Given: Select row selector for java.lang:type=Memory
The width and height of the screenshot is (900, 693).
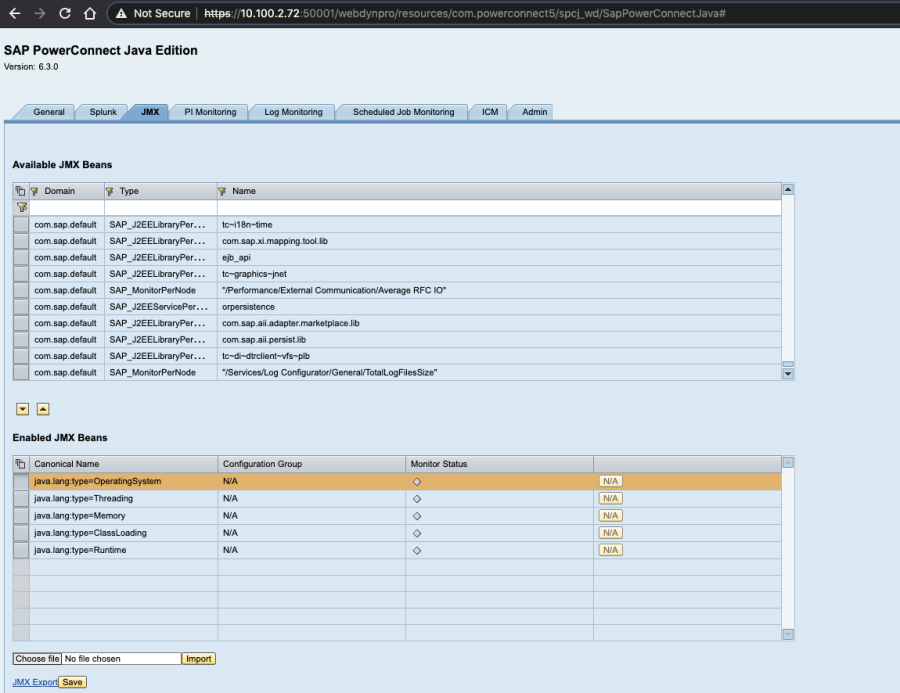Looking at the screenshot, I should [x=21, y=515].
